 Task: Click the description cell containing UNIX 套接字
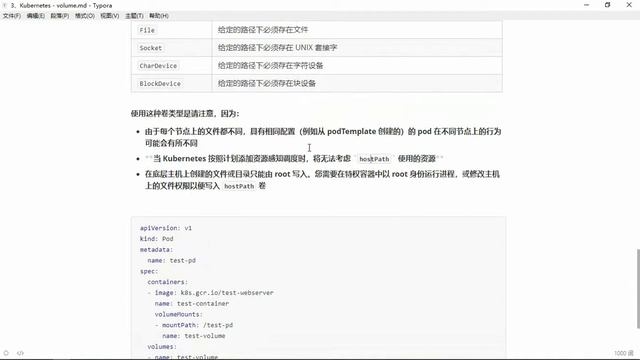tap(357, 48)
